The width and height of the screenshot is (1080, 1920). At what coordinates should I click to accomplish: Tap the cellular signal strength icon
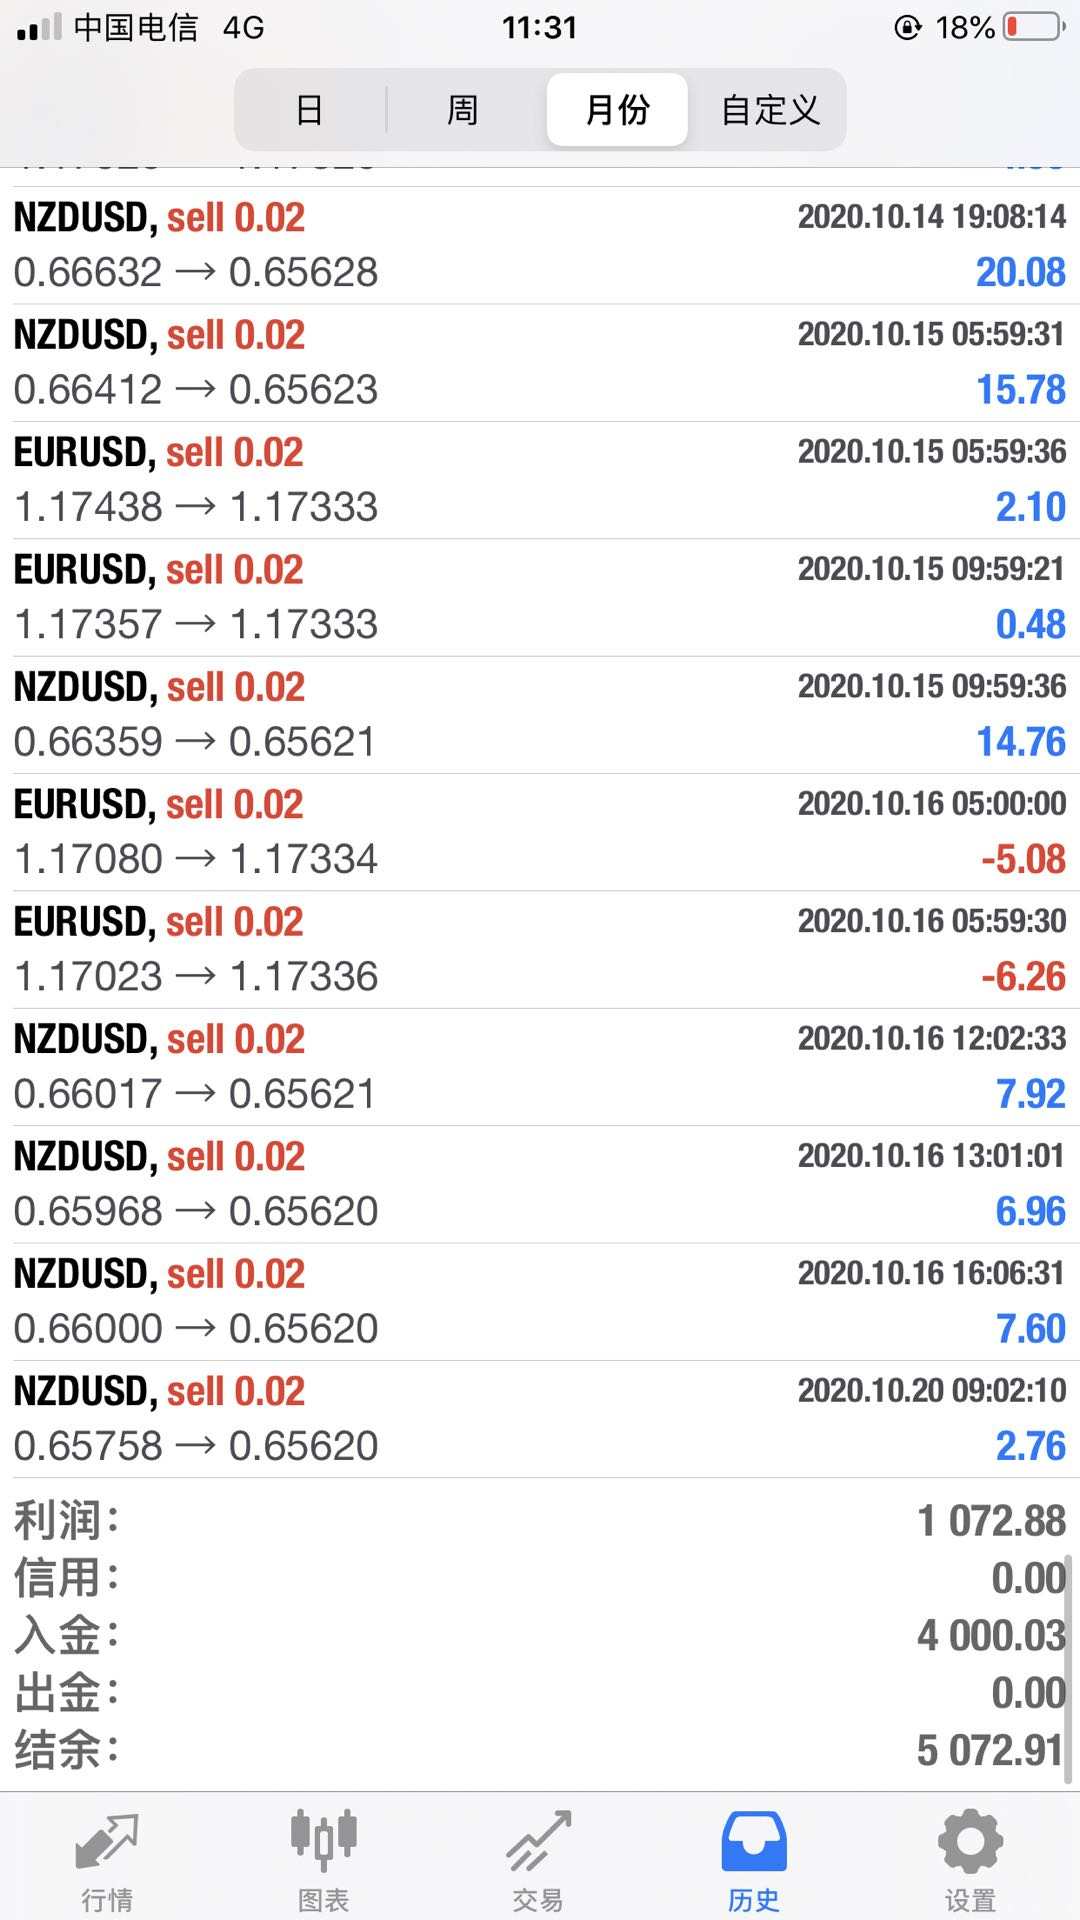[39, 28]
